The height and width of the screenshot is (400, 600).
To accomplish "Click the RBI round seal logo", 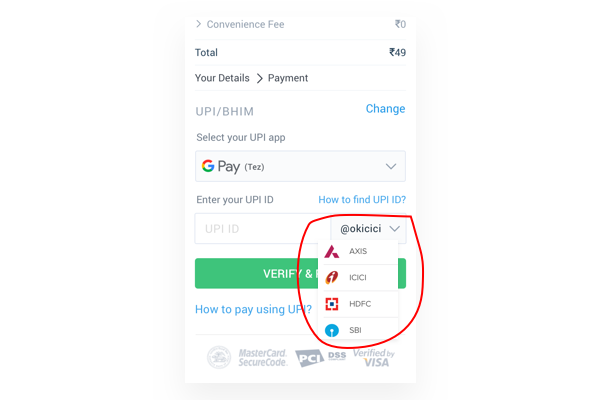I will 219,357.
